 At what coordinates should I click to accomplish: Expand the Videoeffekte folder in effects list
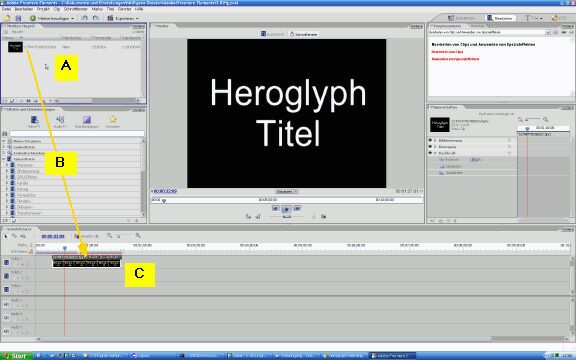pos(4,159)
